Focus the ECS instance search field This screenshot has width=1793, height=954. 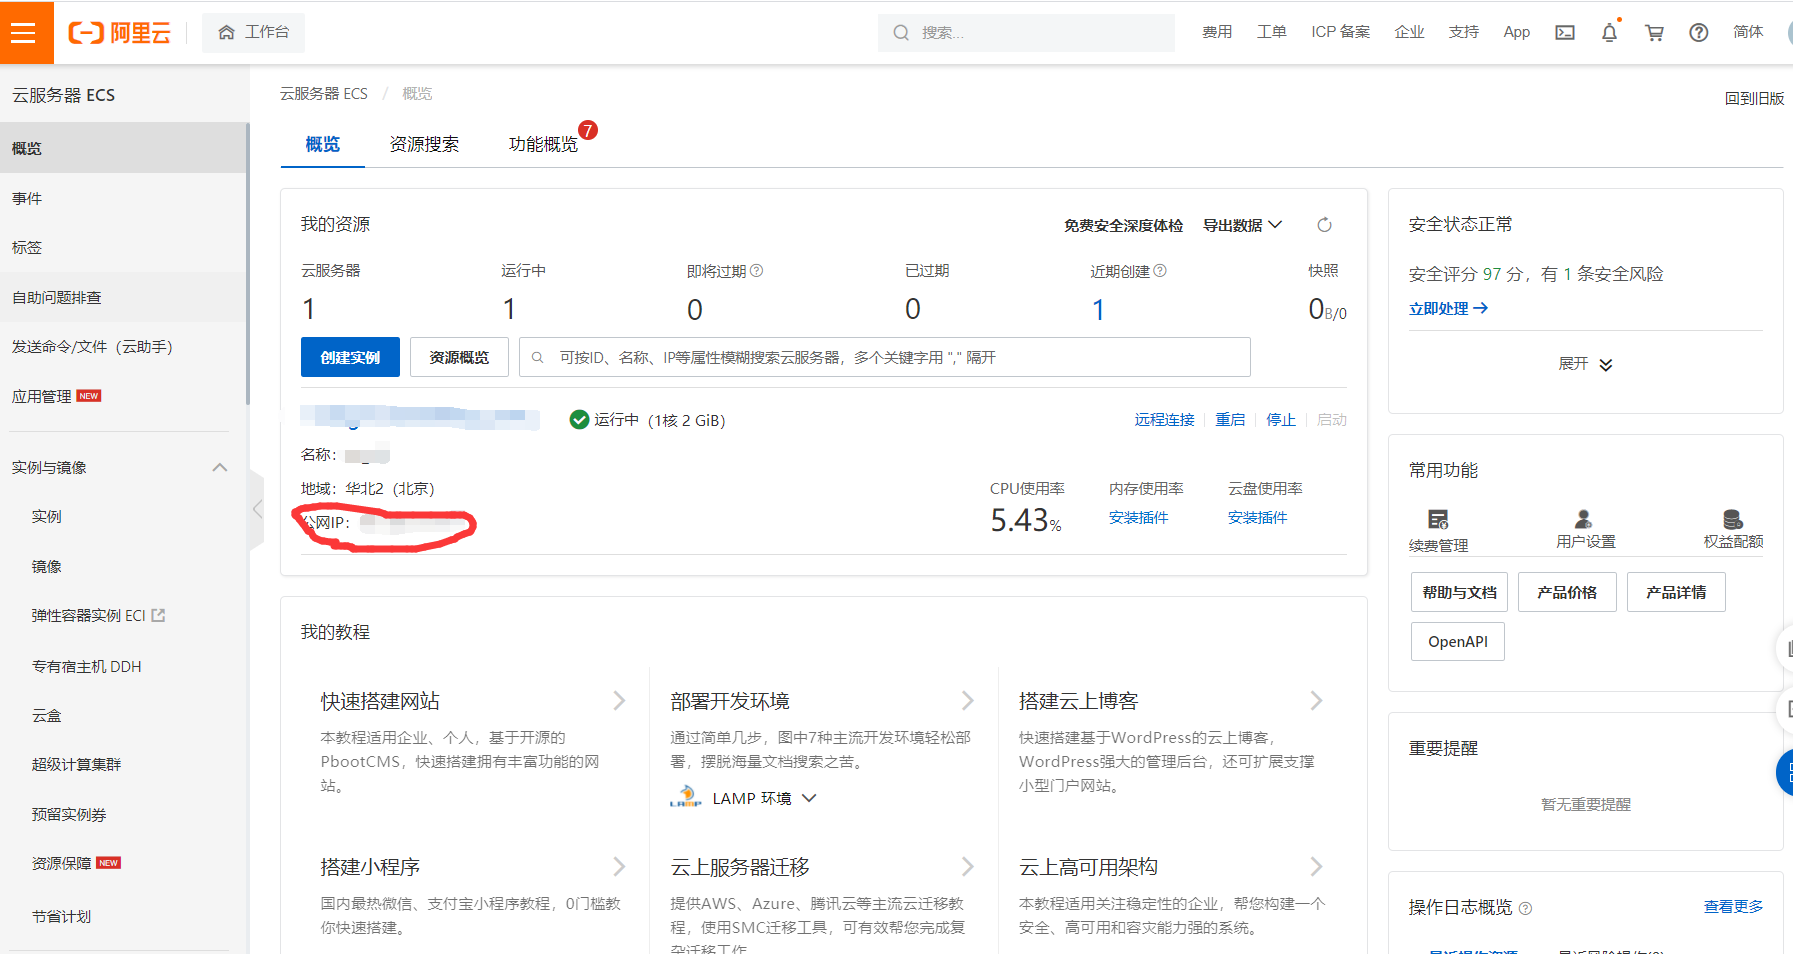pyautogui.click(x=884, y=357)
